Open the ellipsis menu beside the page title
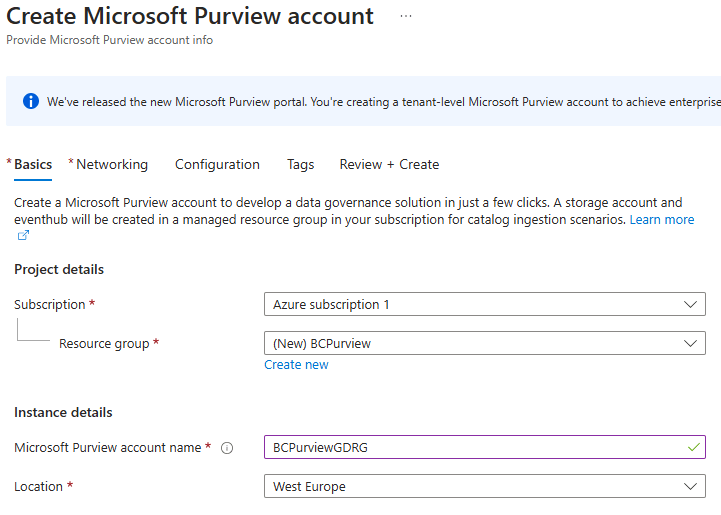Image resolution: width=721 pixels, height=515 pixels. click(405, 17)
